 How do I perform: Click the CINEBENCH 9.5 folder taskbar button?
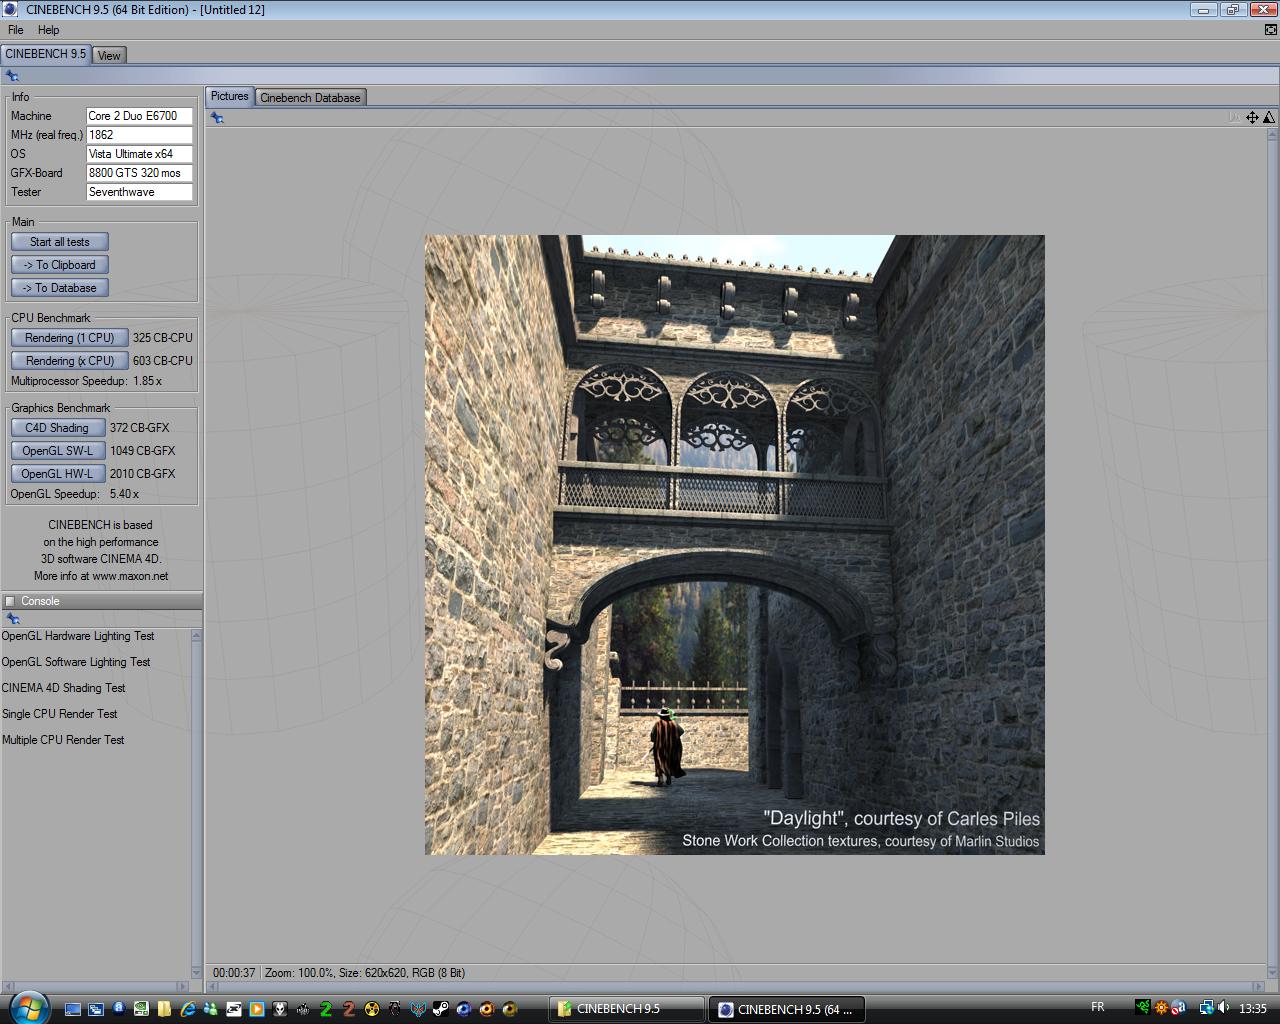626,1009
